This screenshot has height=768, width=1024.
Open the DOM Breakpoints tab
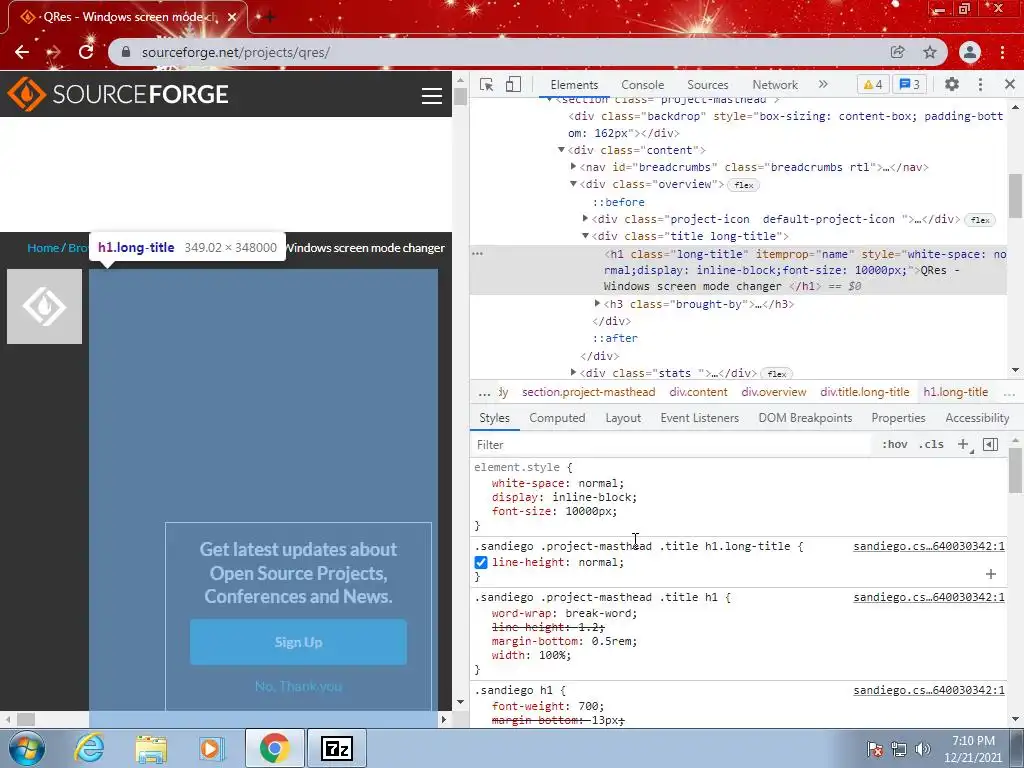coord(805,418)
